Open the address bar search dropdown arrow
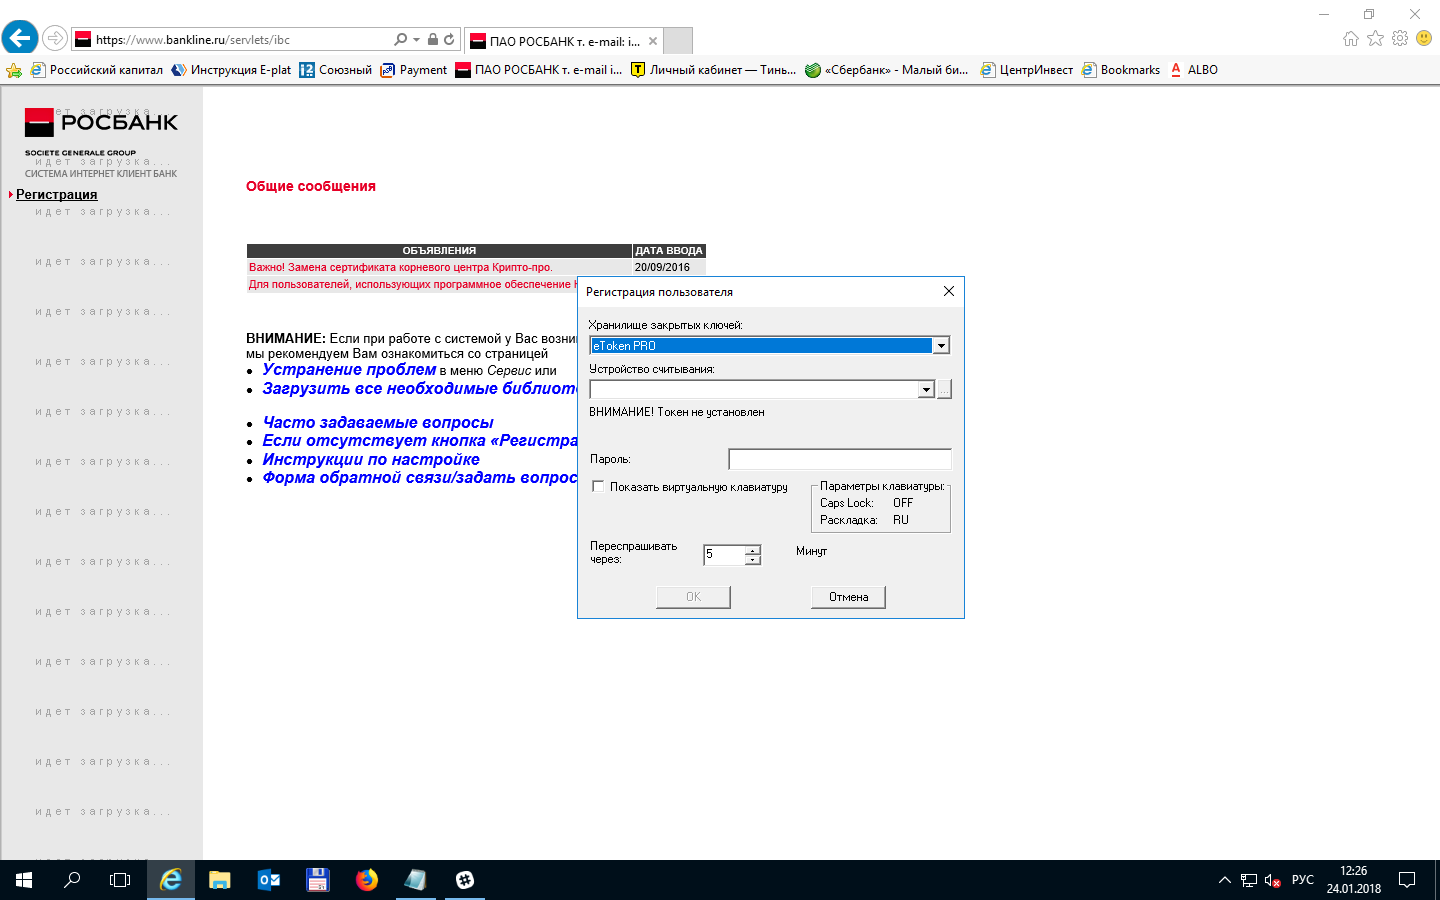The width and height of the screenshot is (1440, 900). click(416, 40)
